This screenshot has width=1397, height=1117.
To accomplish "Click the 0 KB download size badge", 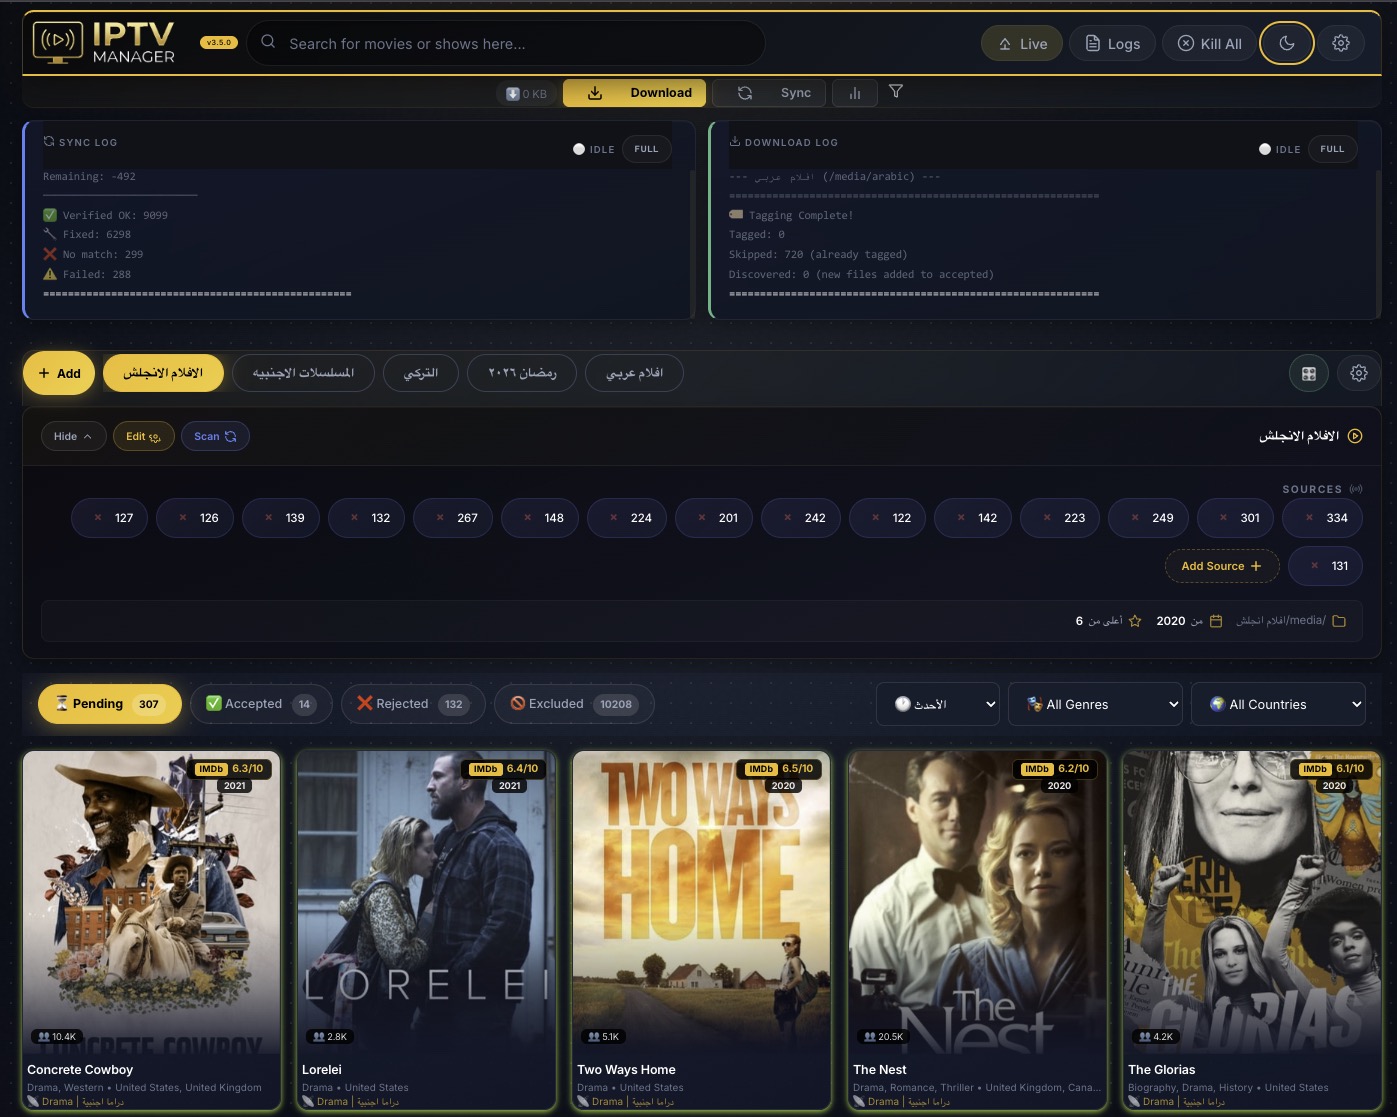I will pyautogui.click(x=527, y=94).
